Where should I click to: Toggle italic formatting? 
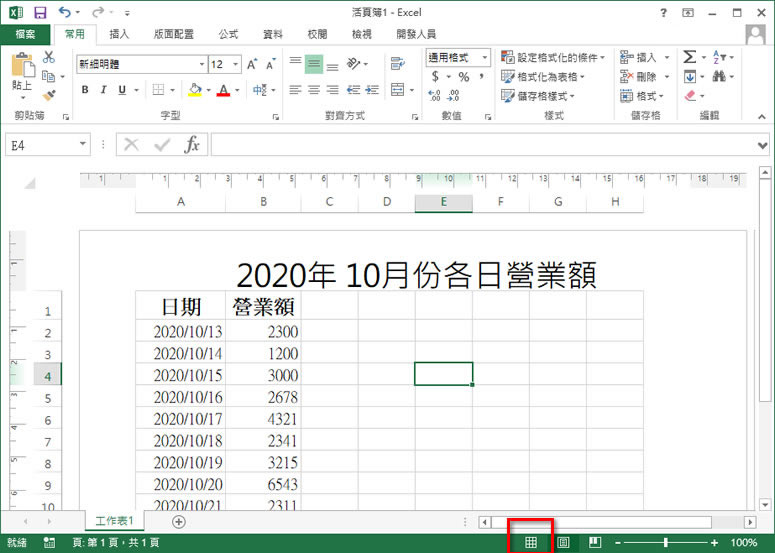103,90
